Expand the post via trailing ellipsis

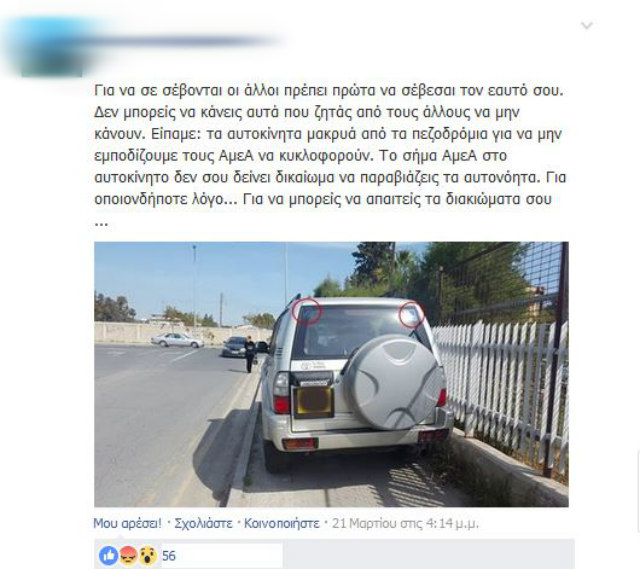point(101,223)
